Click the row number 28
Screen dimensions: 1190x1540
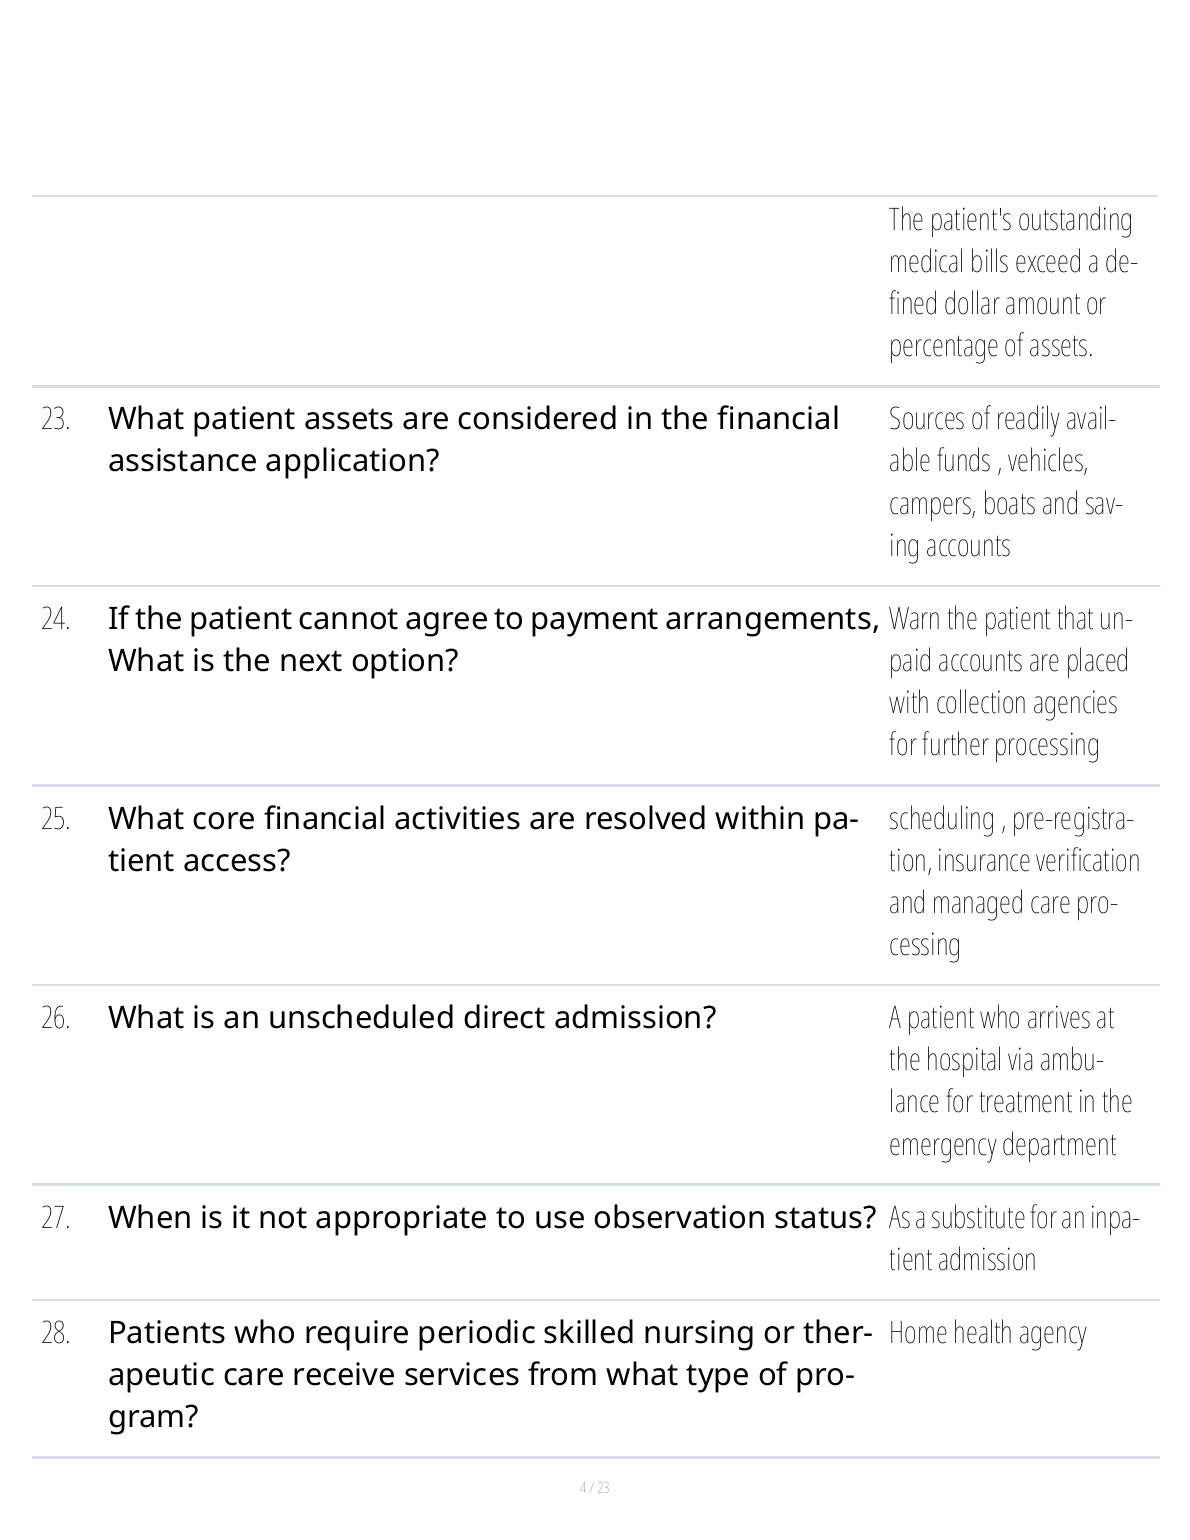56,1334
